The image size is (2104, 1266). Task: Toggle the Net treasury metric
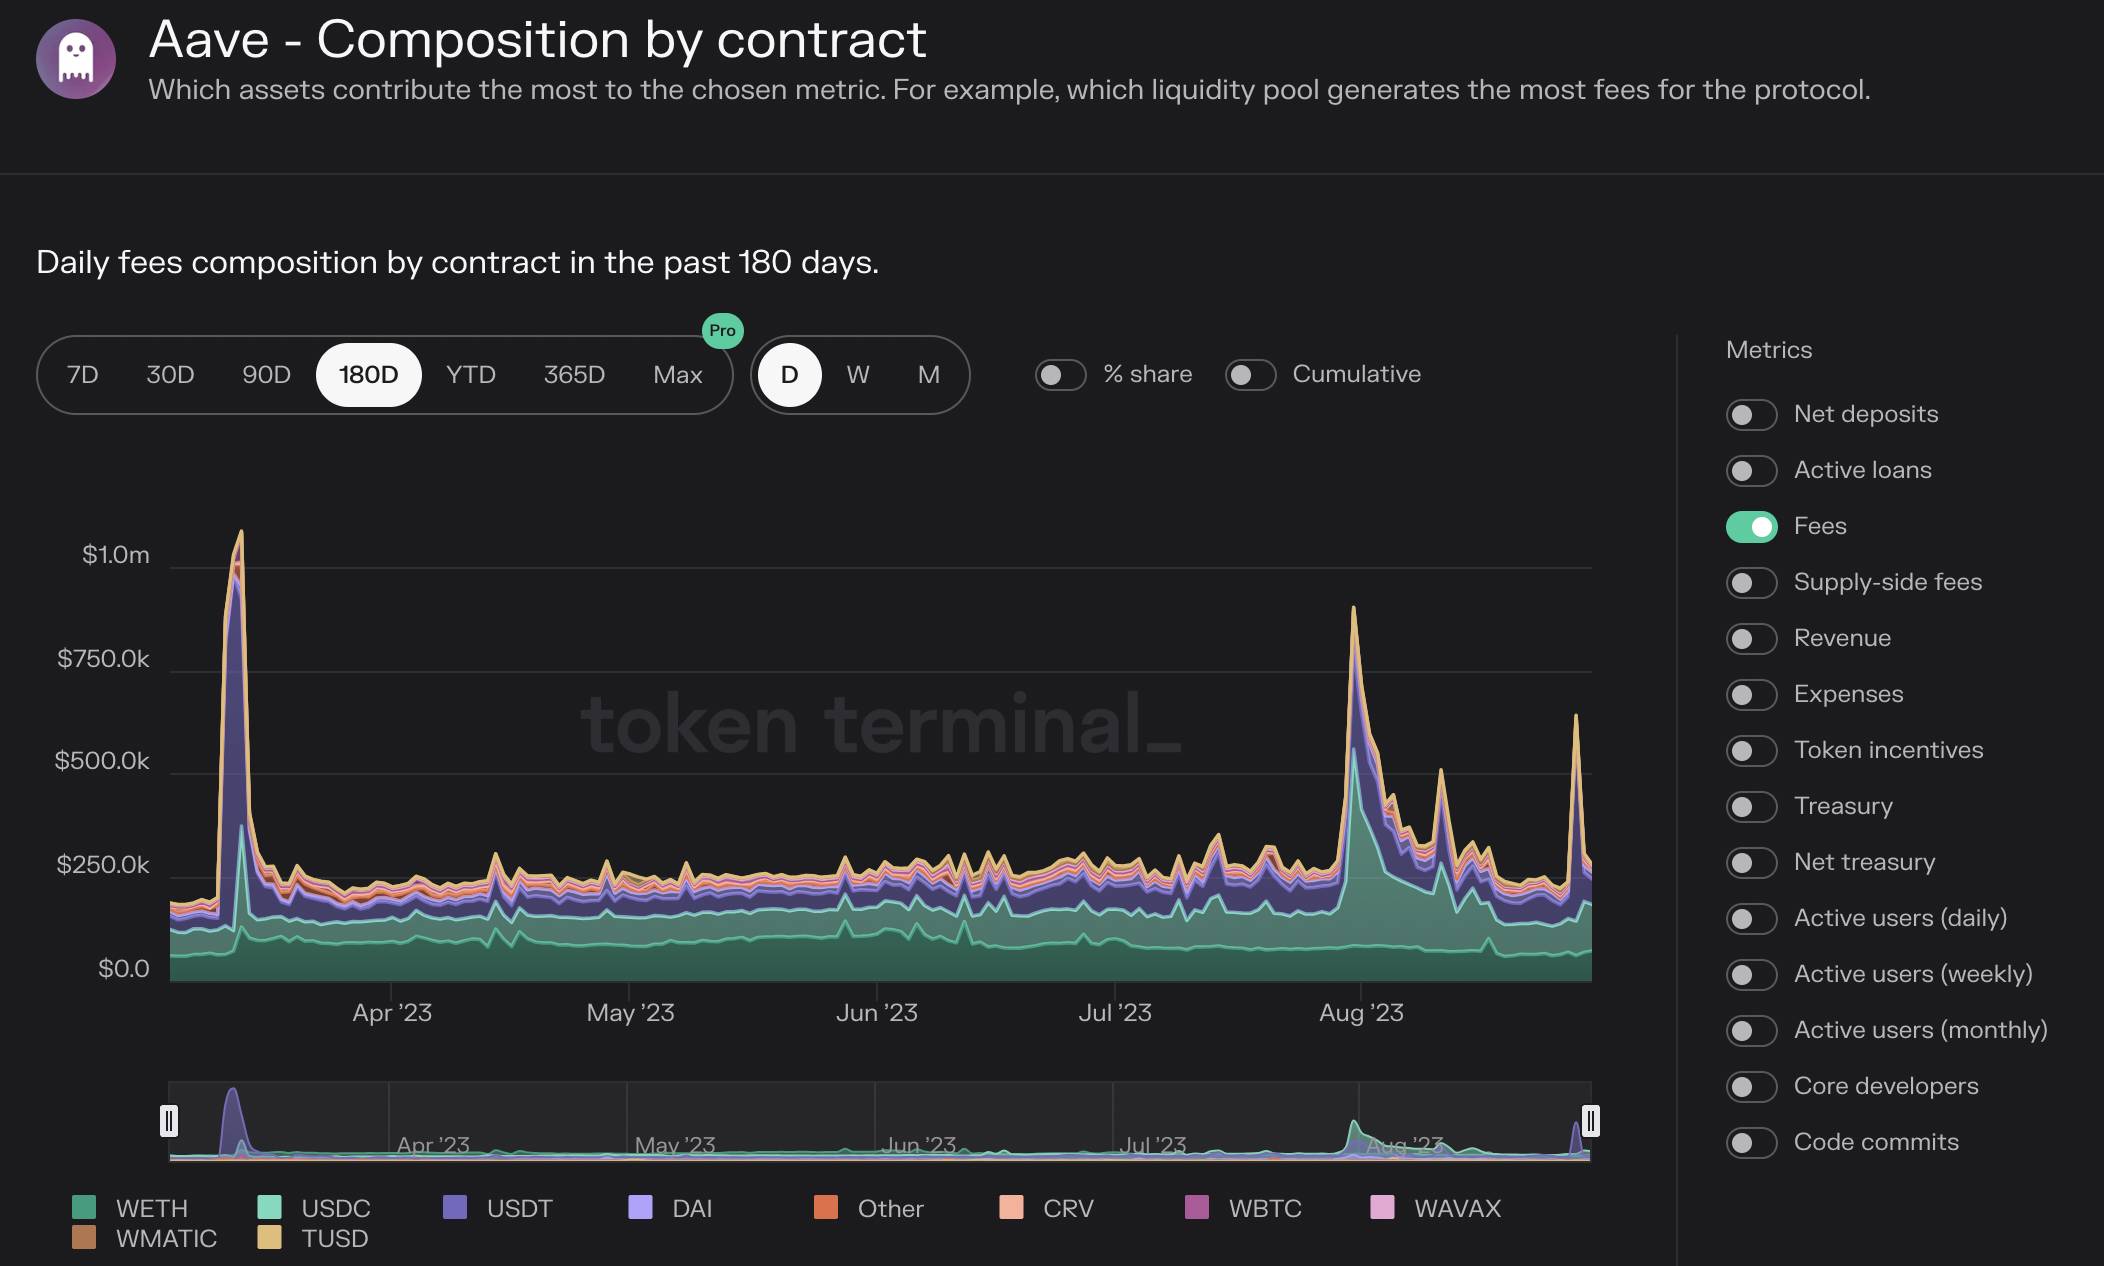coord(1751,863)
